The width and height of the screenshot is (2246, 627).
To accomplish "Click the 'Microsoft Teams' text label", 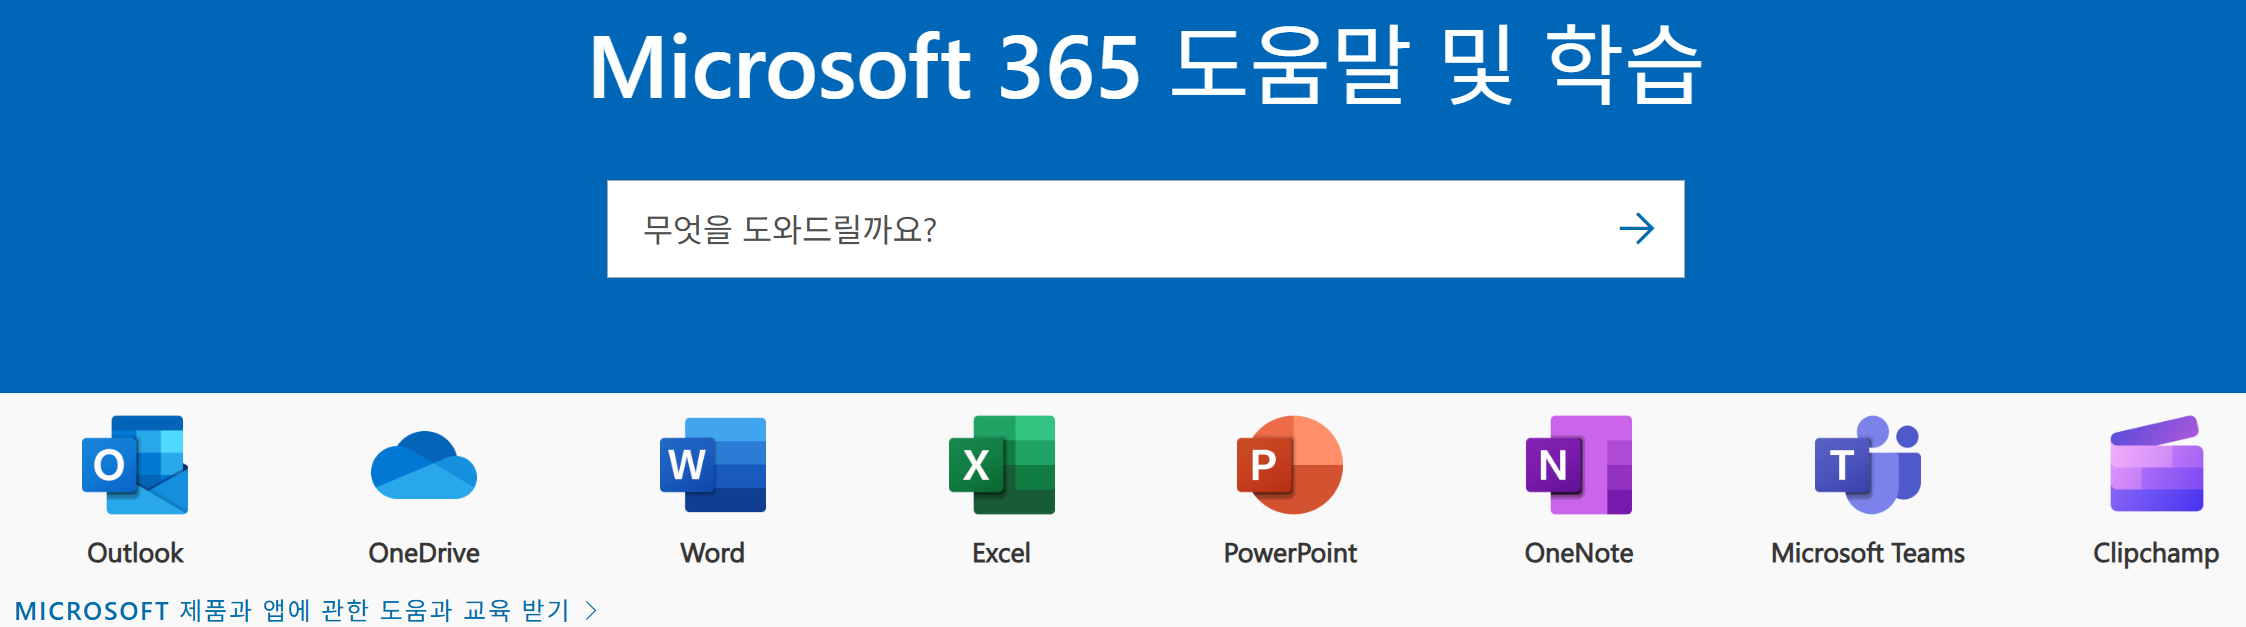I will click(x=1867, y=553).
